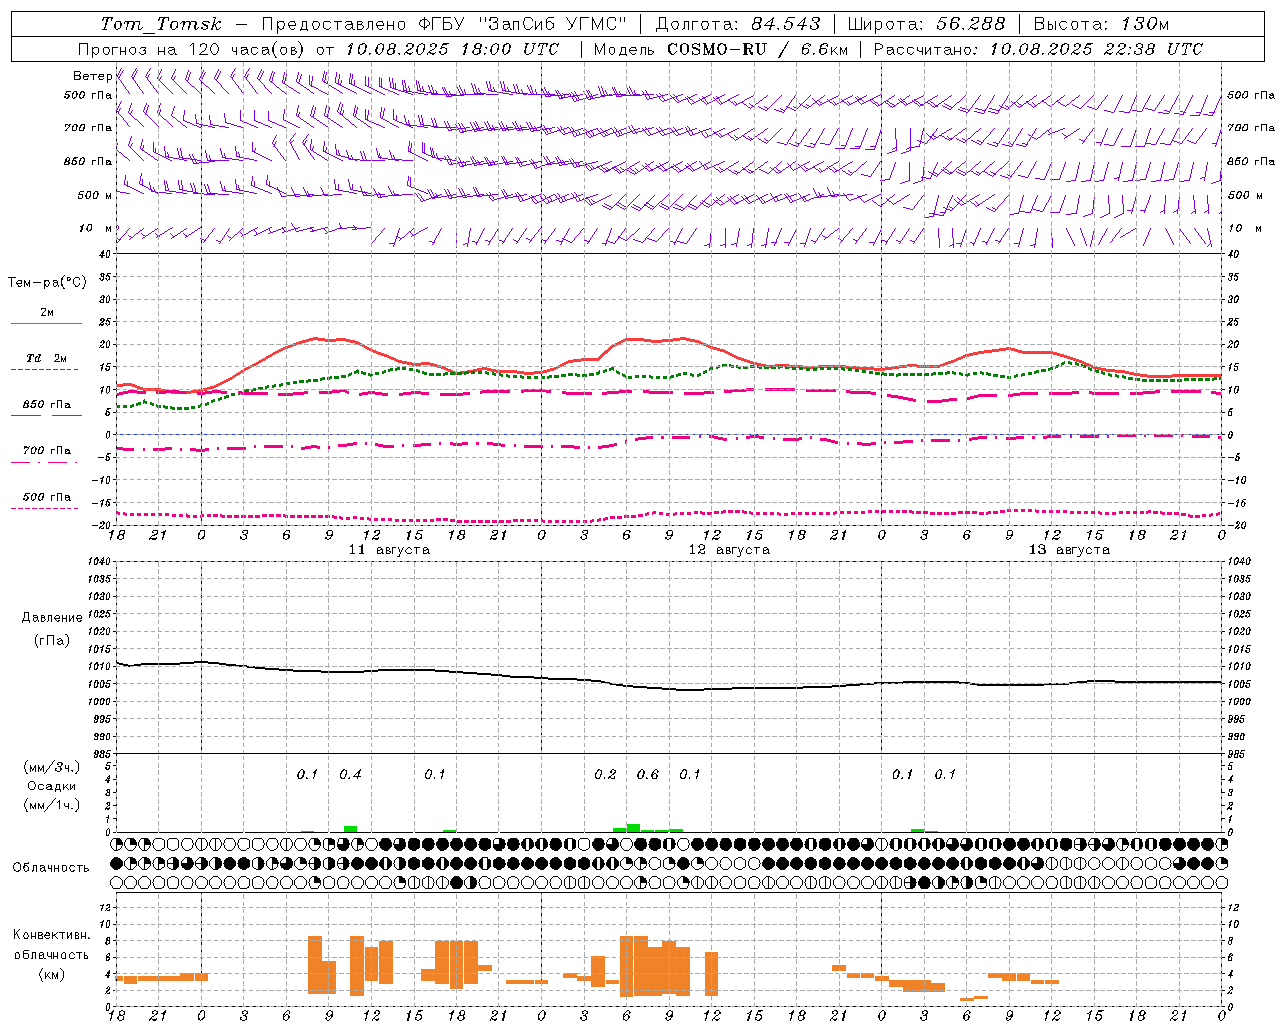Click the Tom_Tomsk station title
Image resolution: width=1280 pixels, height=1024 pixels.
pyautogui.click(x=162, y=24)
